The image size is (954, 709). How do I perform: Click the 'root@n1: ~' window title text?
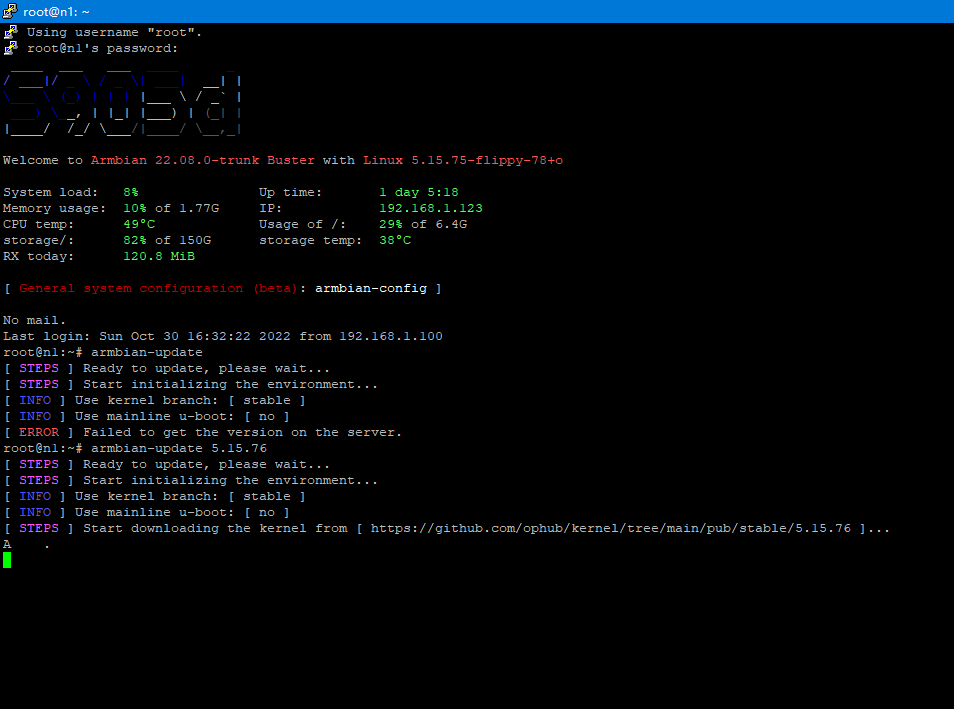(x=56, y=12)
